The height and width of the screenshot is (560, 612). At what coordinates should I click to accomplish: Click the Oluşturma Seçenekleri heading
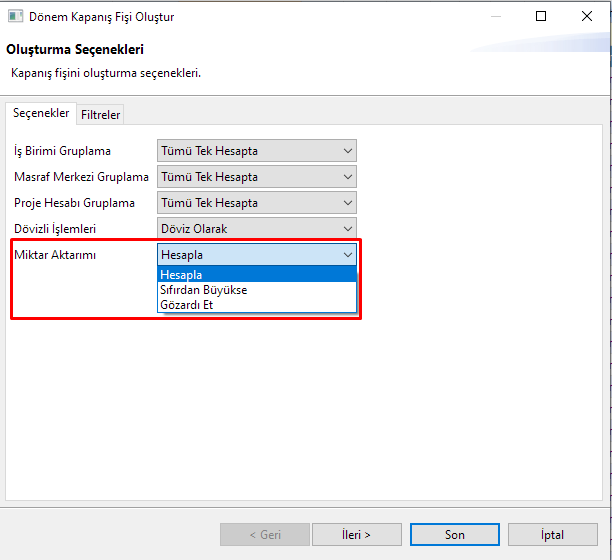[75, 50]
